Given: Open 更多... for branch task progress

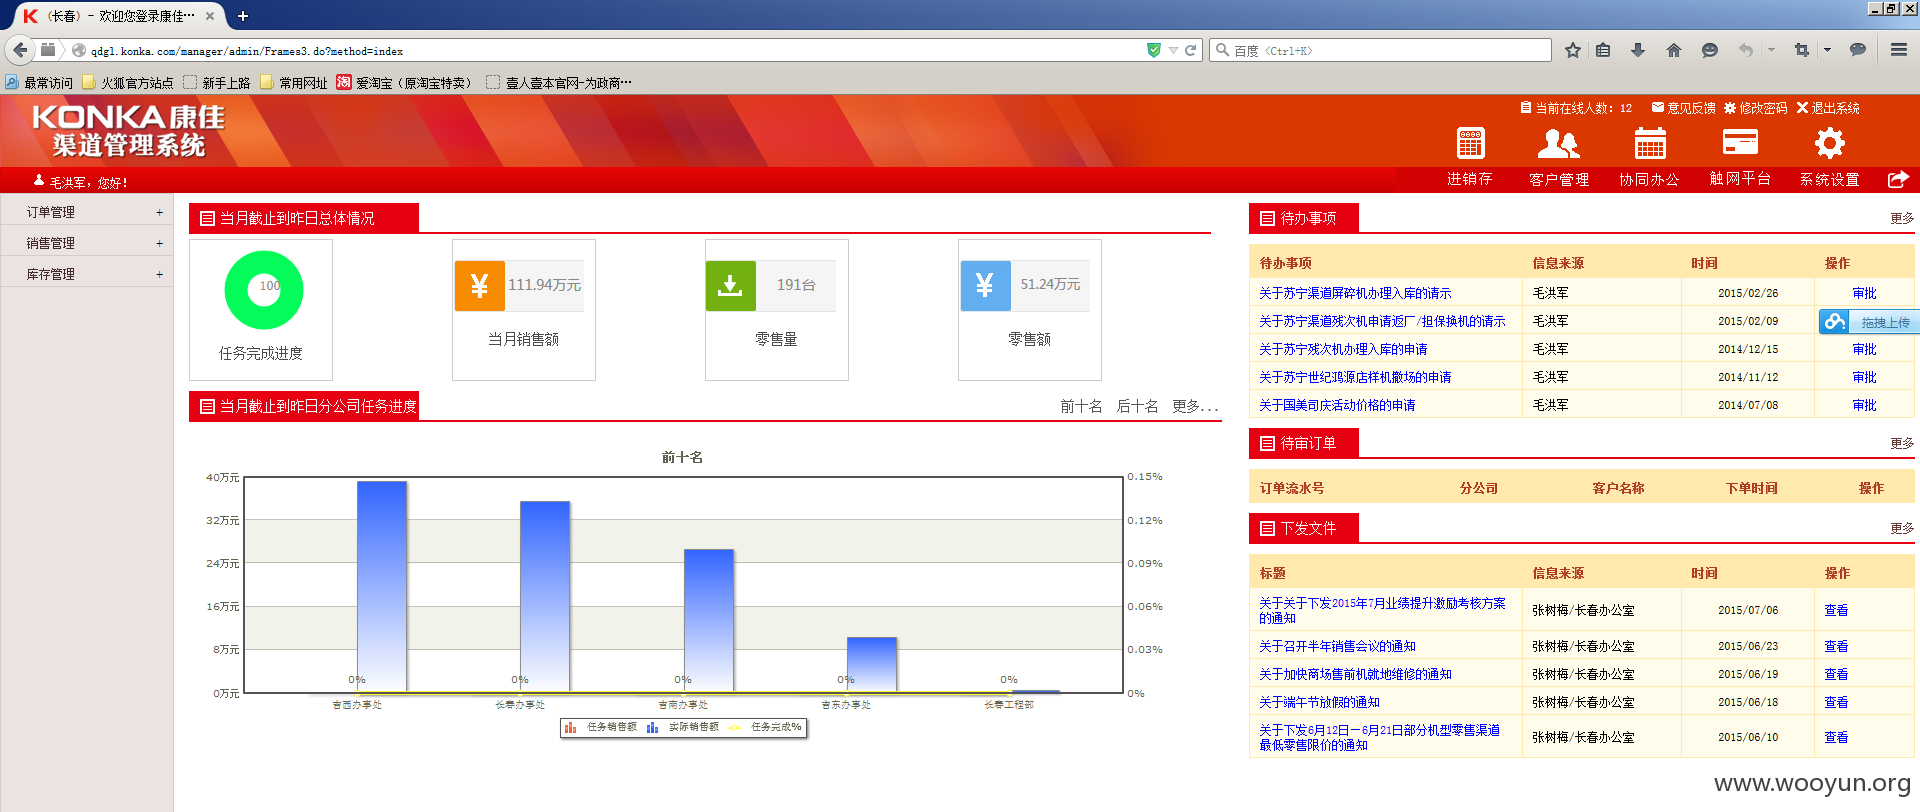Looking at the screenshot, I should [x=1195, y=406].
